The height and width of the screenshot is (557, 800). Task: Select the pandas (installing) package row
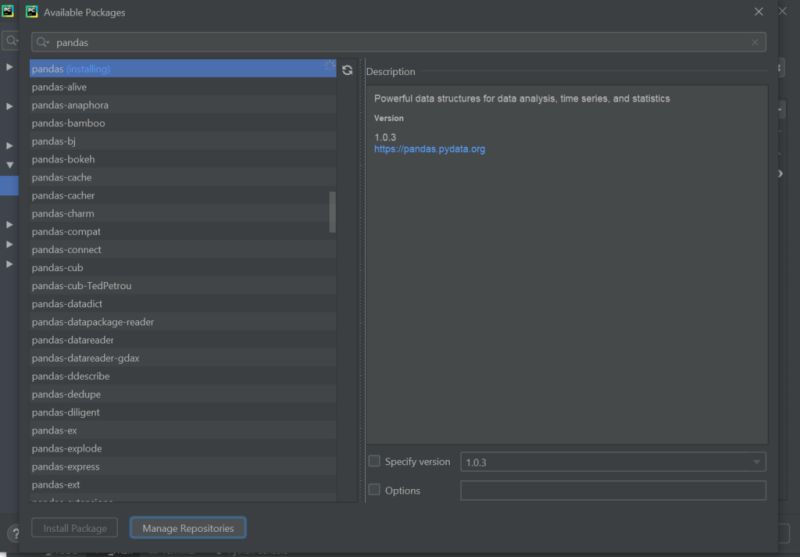click(x=183, y=69)
